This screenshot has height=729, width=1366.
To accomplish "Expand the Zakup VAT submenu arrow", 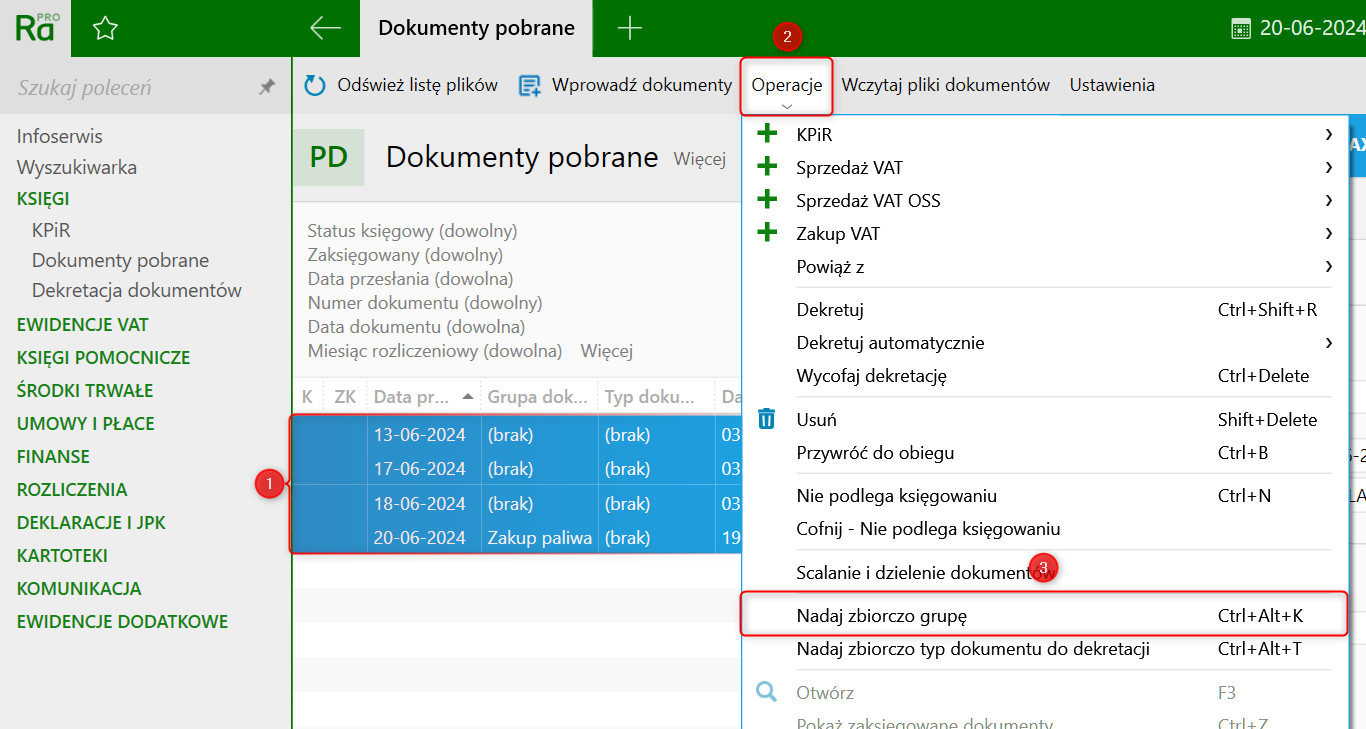I will pyautogui.click(x=1329, y=233).
